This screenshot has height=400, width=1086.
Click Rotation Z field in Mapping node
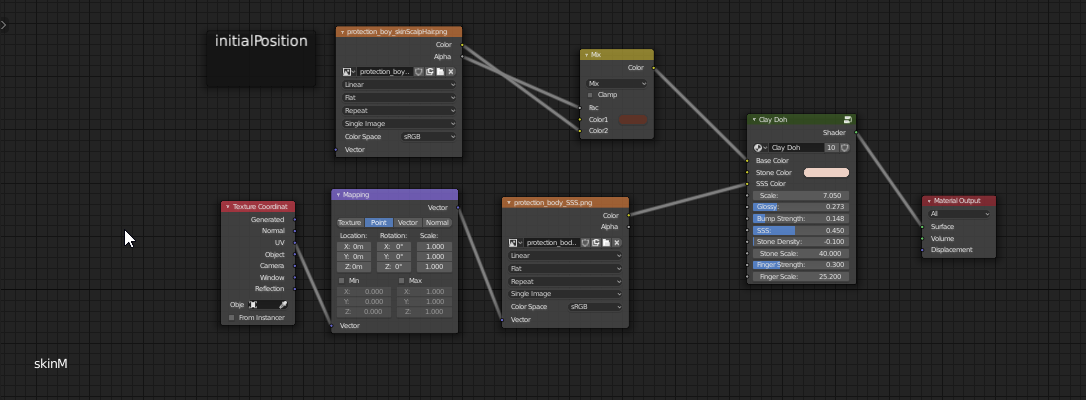click(x=393, y=267)
